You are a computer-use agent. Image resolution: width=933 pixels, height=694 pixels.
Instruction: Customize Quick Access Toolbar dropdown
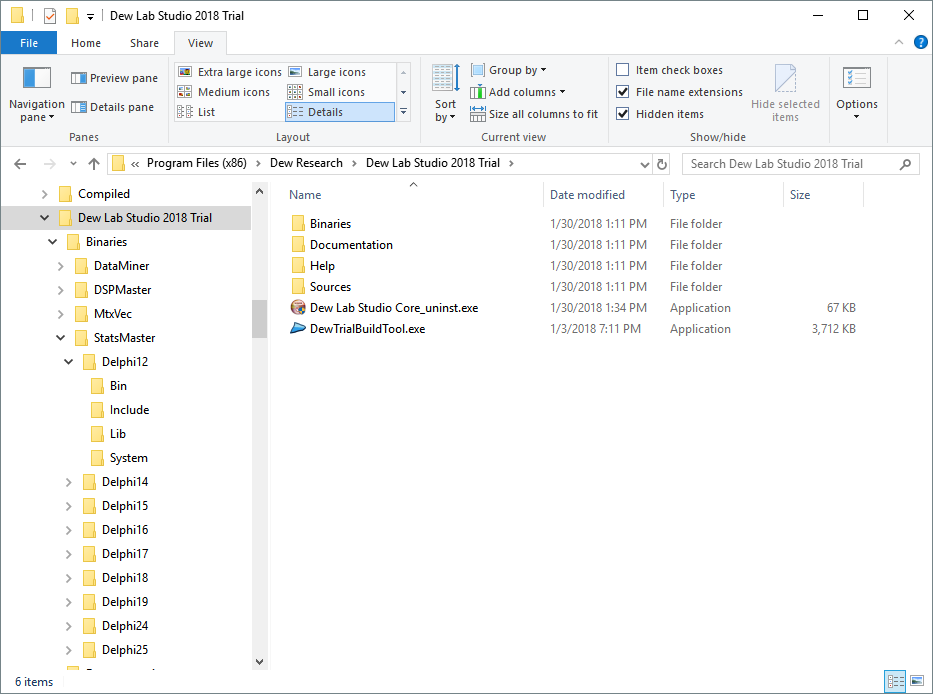[90, 17]
